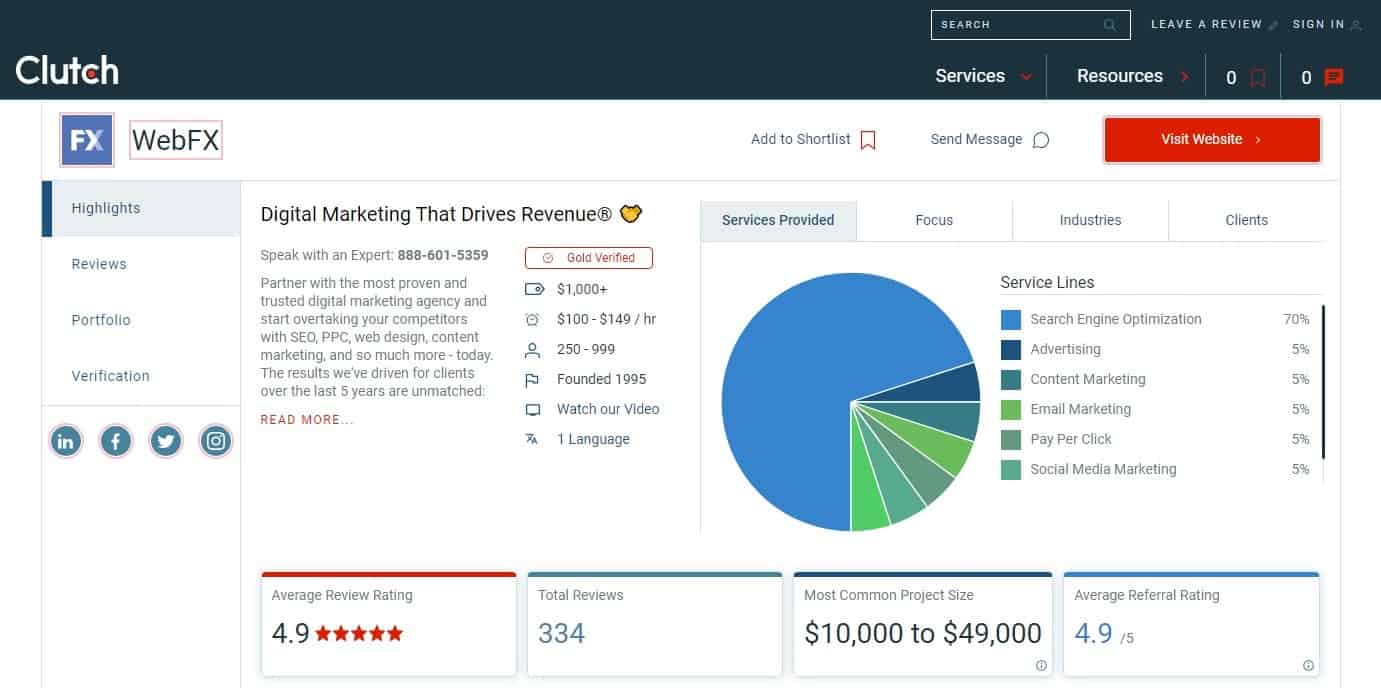The width and height of the screenshot is (1381, 688).
Task: Click the hourly rate clock icon
Action: tap(533, 319)
